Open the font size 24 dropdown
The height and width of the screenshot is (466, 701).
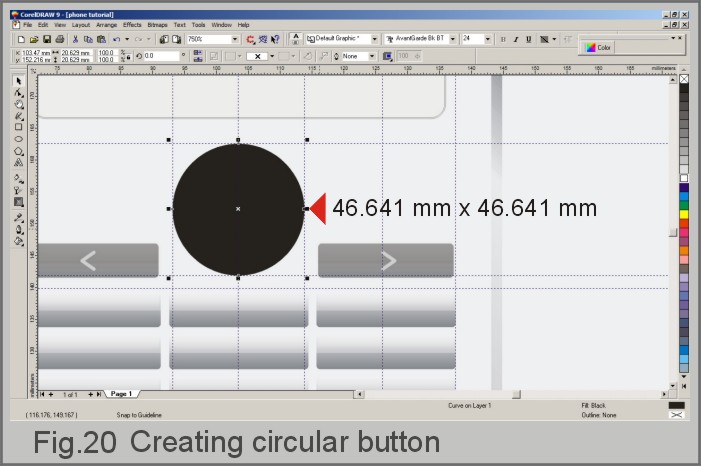pos(488,39)
